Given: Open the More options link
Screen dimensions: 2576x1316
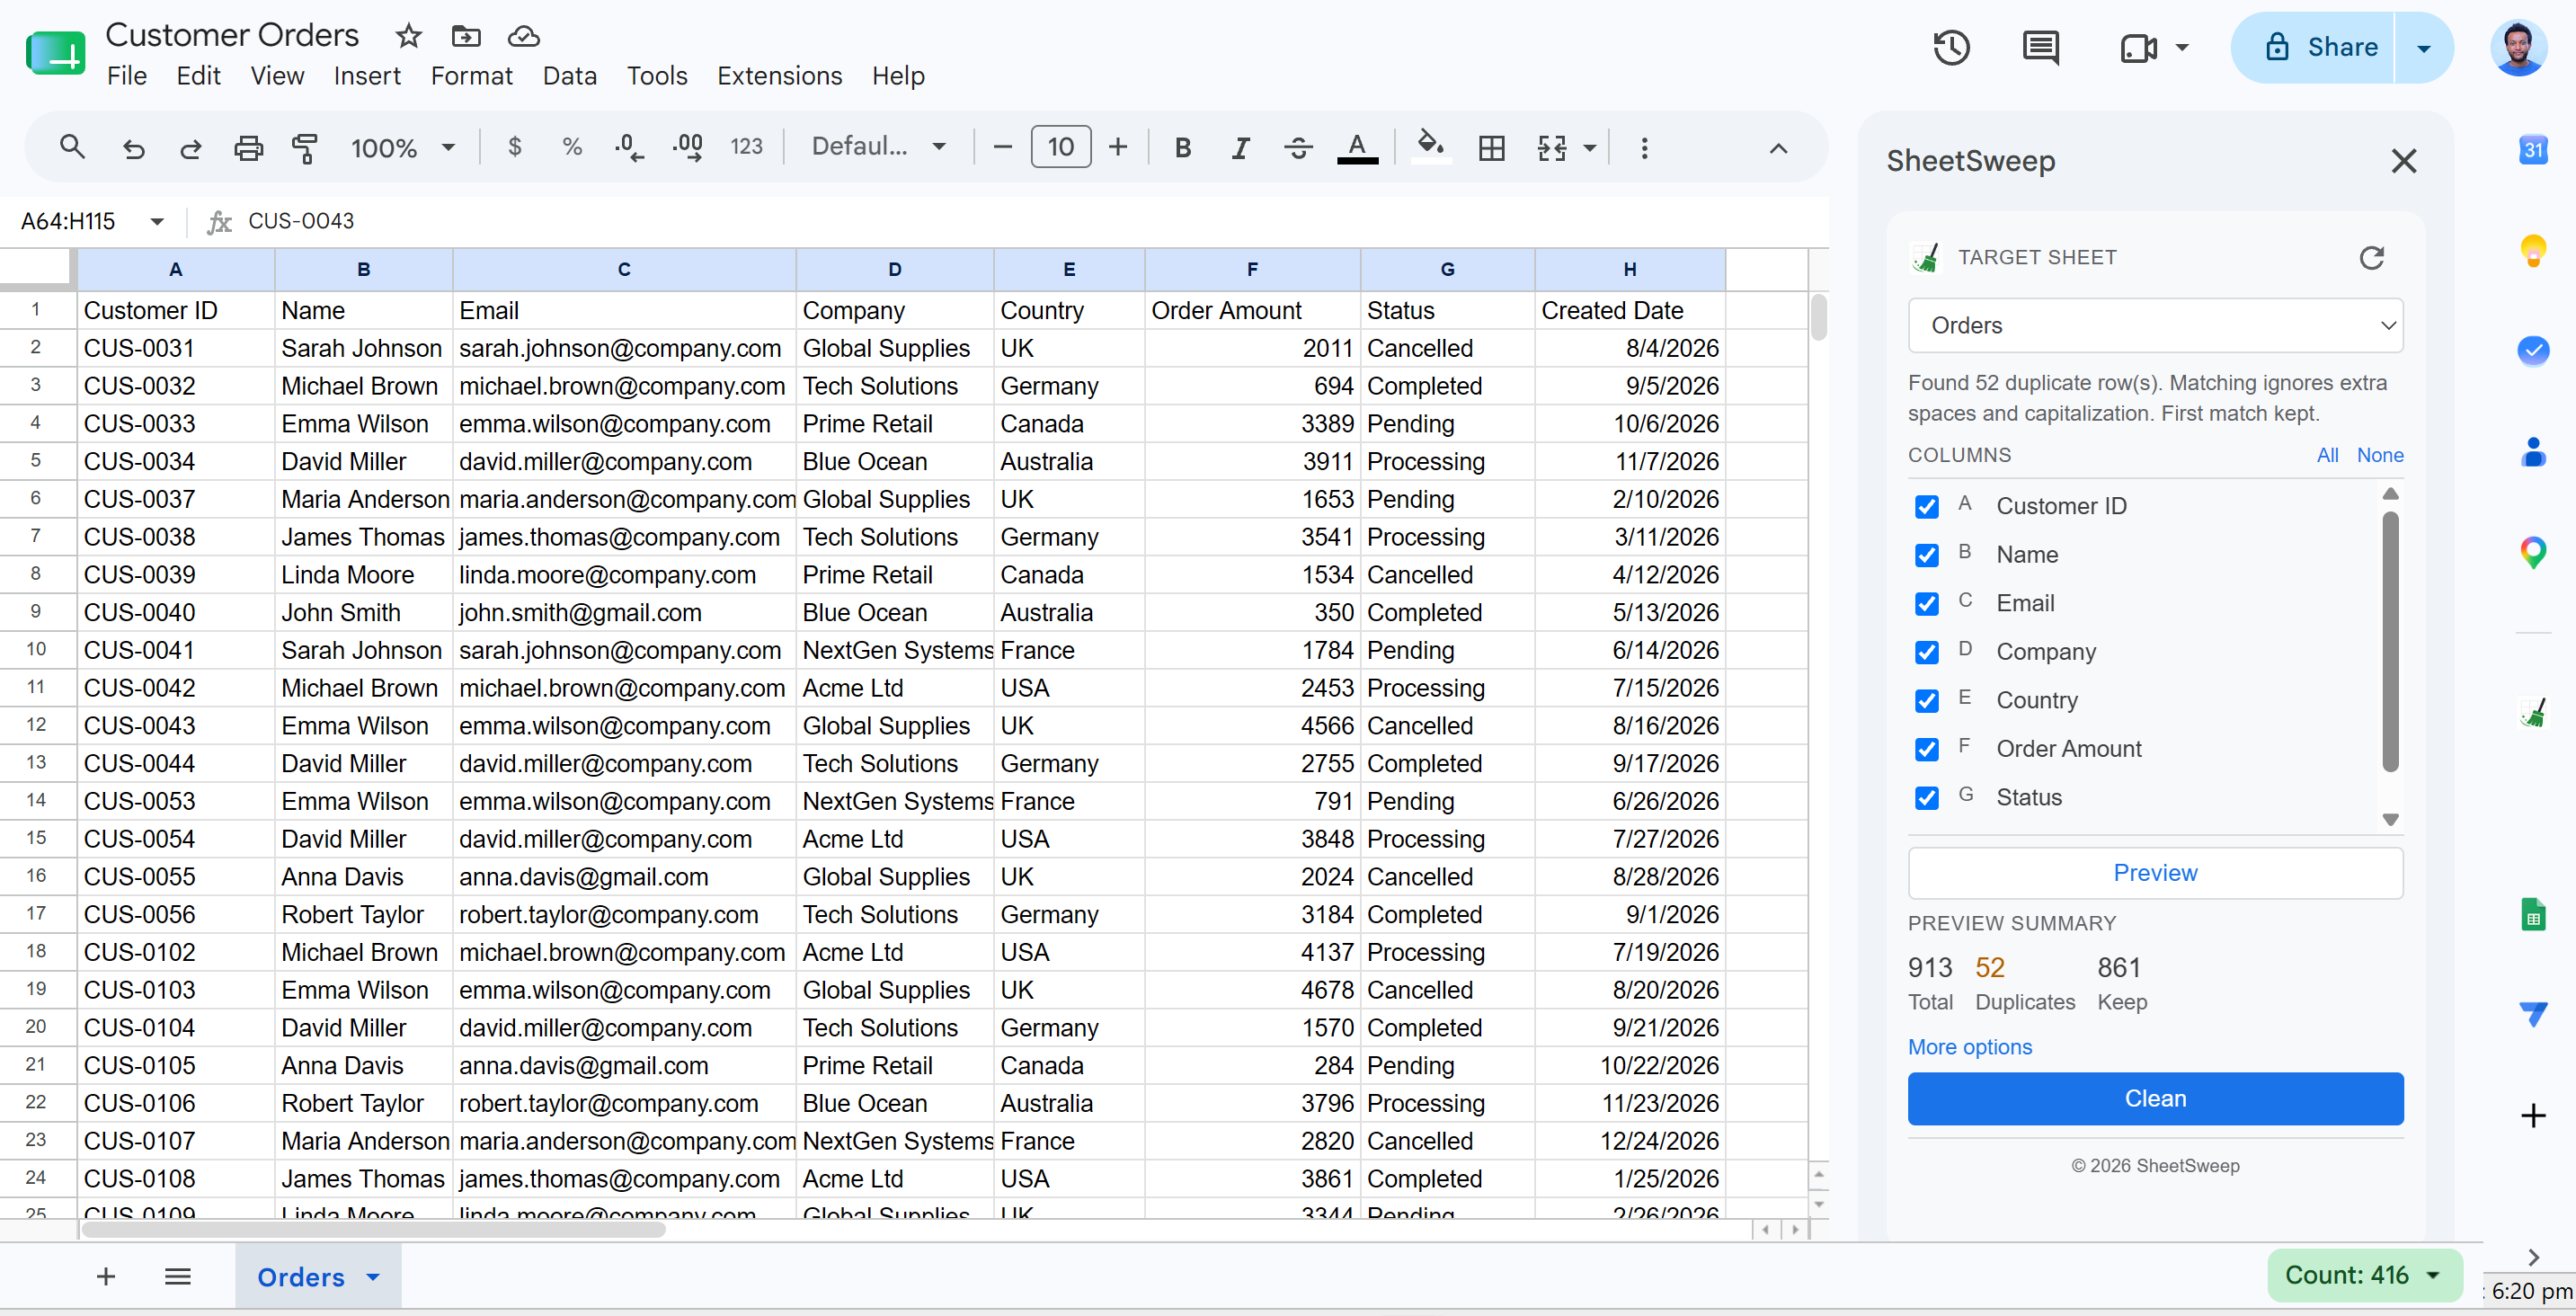Looking at the screenshot, I should 1969,1047.
